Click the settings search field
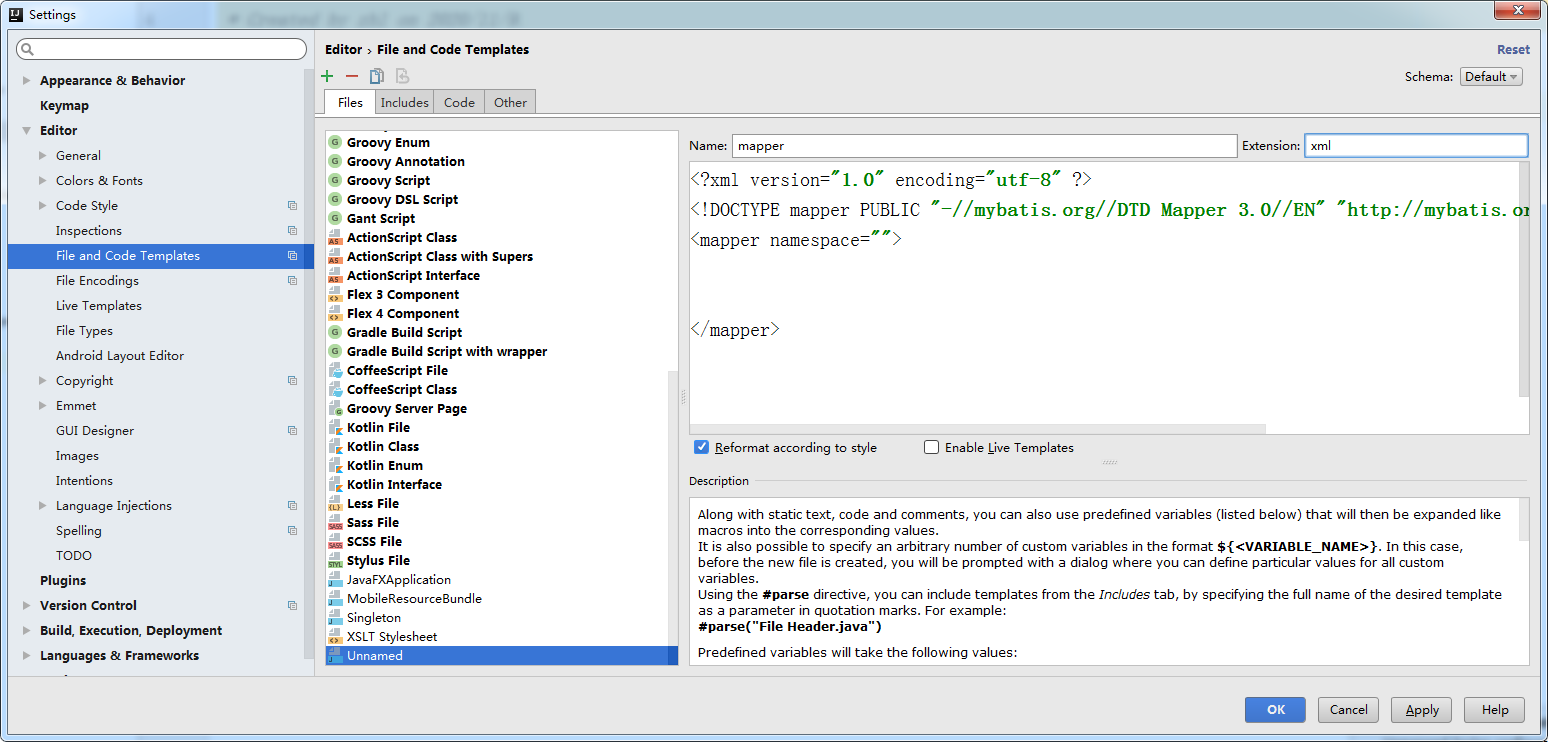The height and width of the screenshot is (742, 1548). click(160, 48)
